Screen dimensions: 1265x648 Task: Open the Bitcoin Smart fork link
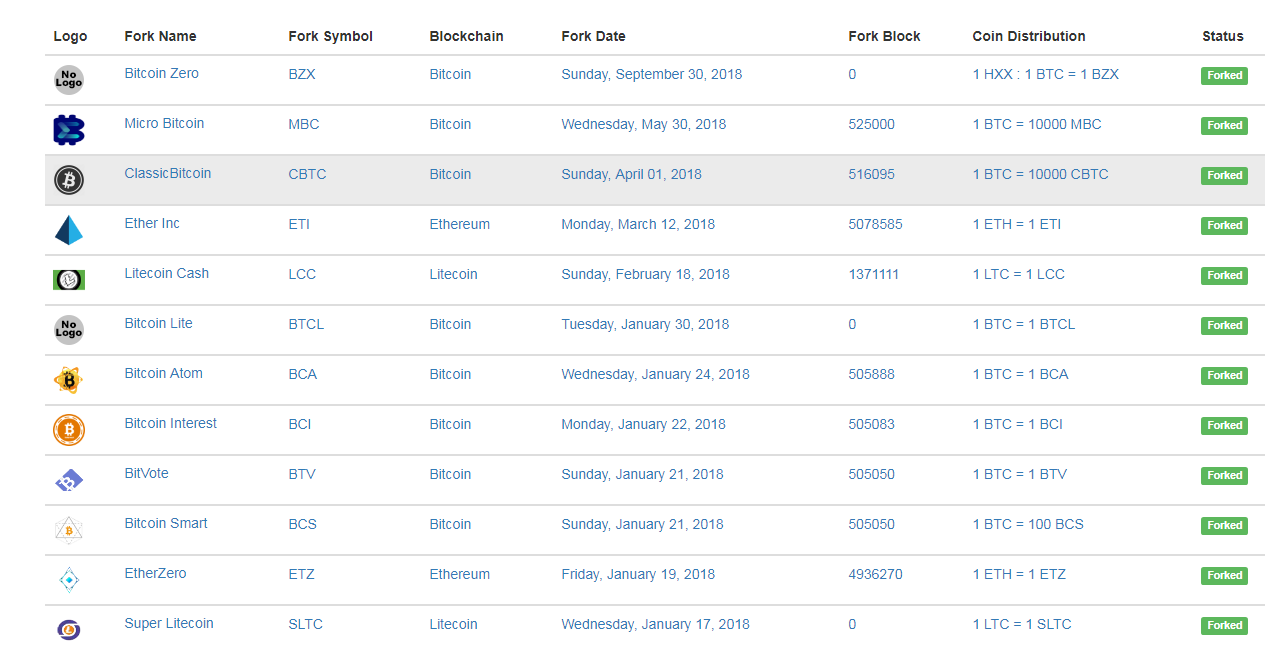coord(166,523)
